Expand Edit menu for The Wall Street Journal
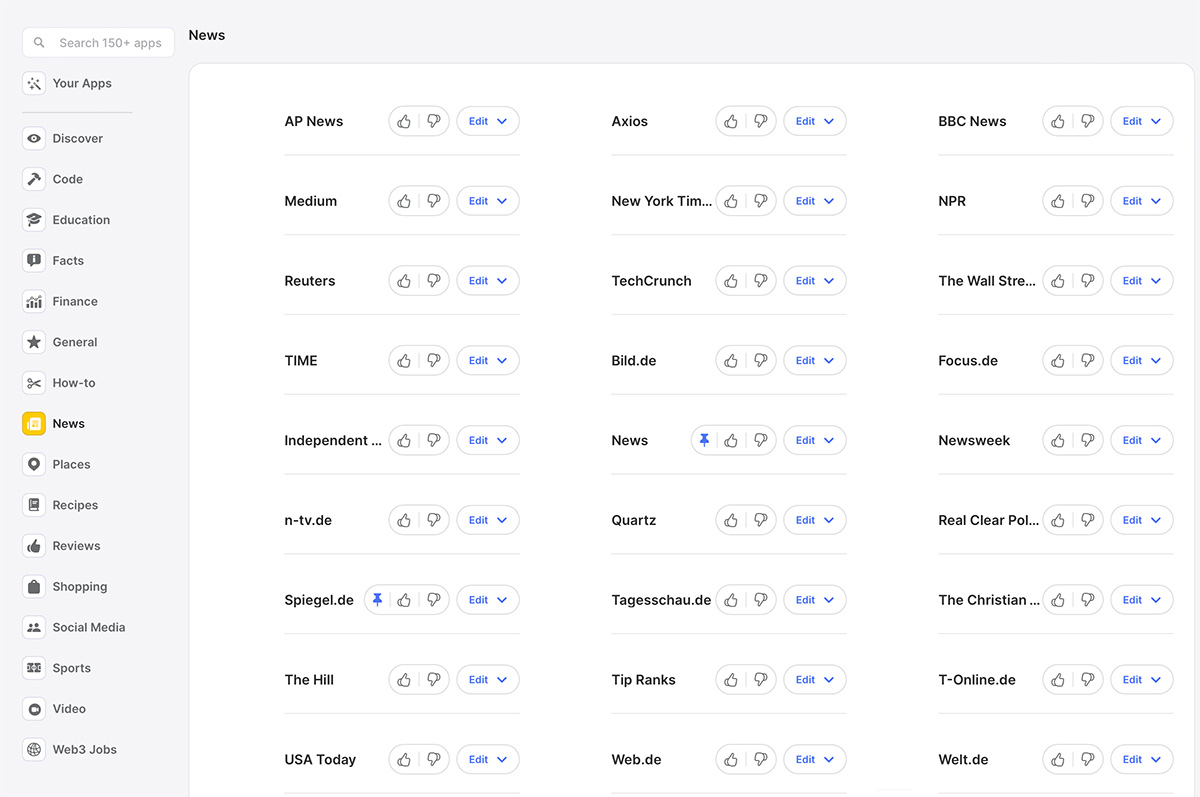This screenshot has height=797, width=1200. pyautogui.click(x=1142, y=281)
